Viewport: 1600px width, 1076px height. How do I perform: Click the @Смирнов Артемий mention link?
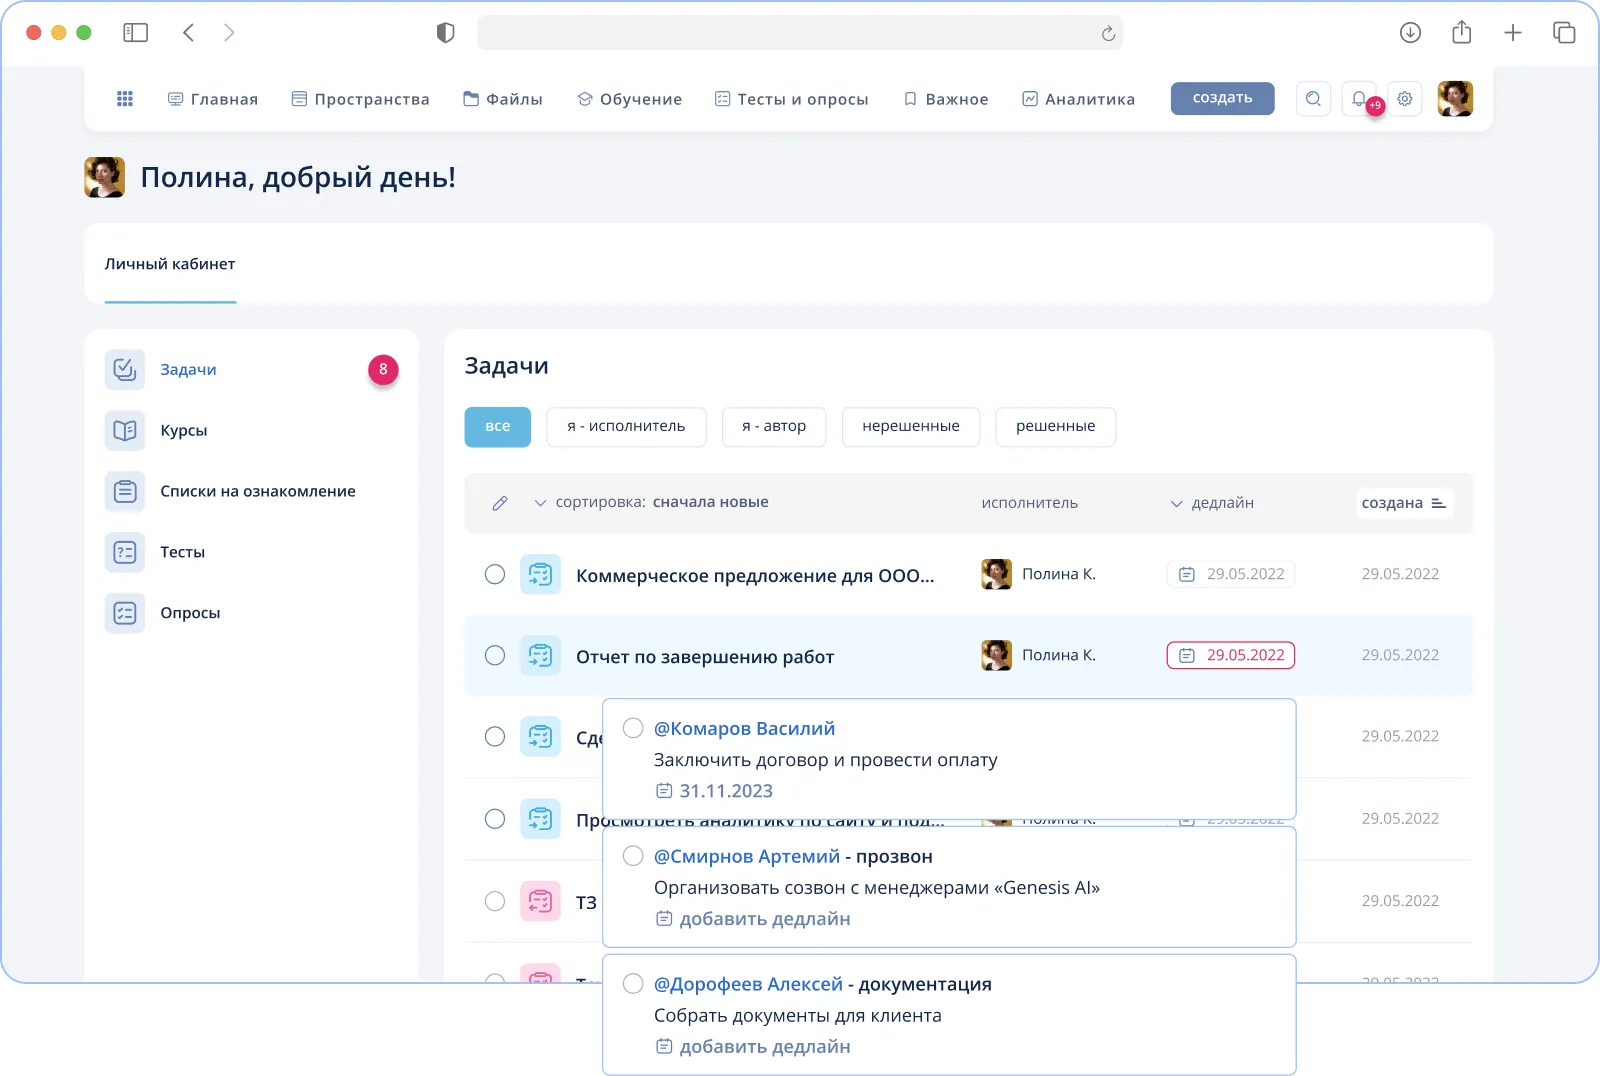747,857
